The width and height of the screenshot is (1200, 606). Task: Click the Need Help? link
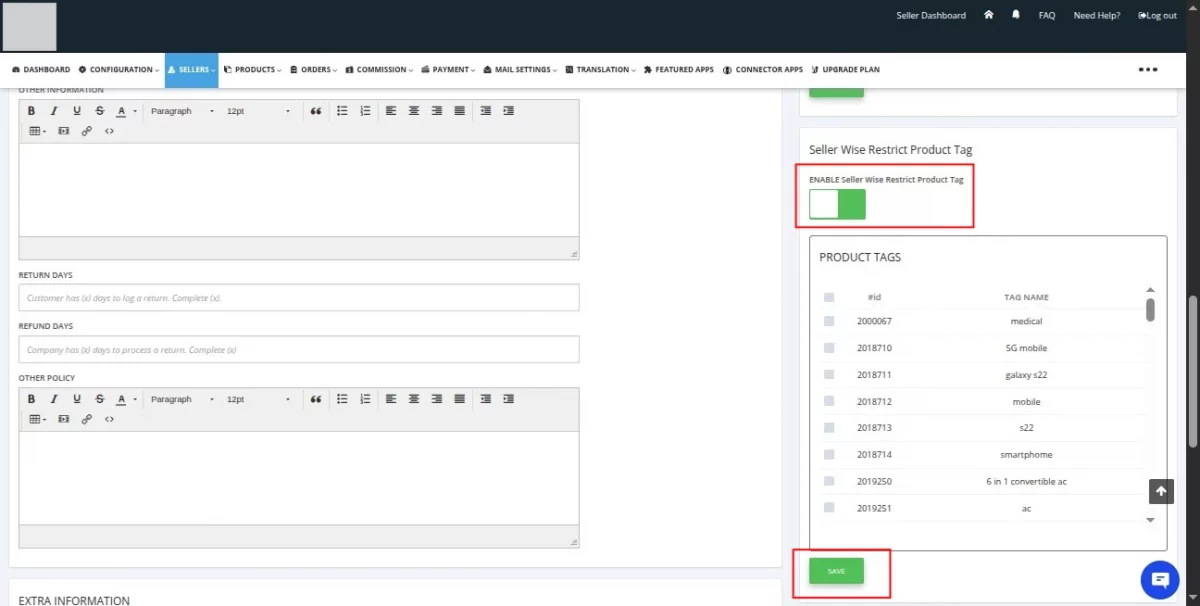[x=1097, y=16]
